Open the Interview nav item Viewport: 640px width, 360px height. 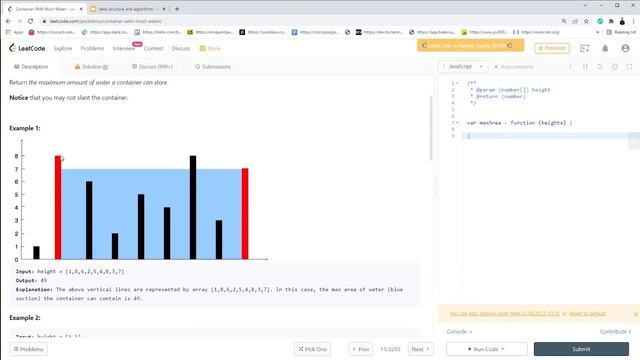[124, 48]
